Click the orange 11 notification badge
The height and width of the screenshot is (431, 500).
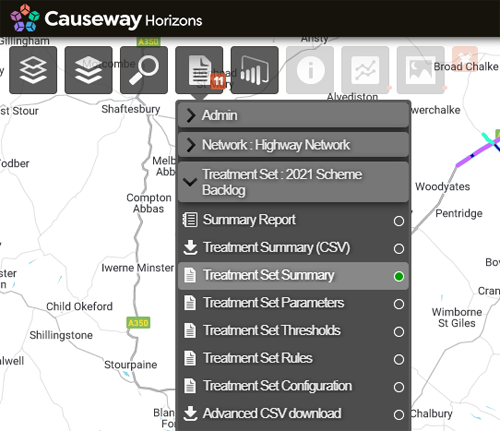click(x=218, y=81)
